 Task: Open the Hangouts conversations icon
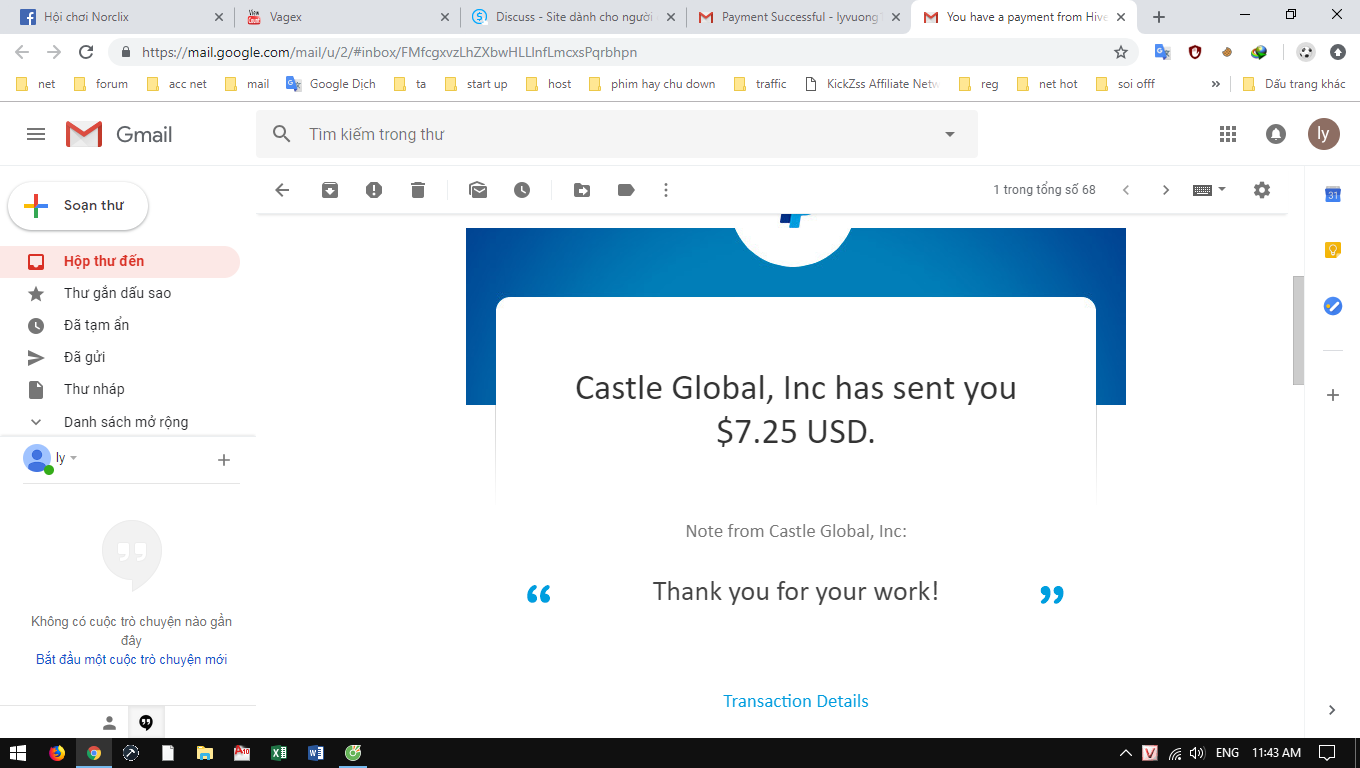coord(146,723)
